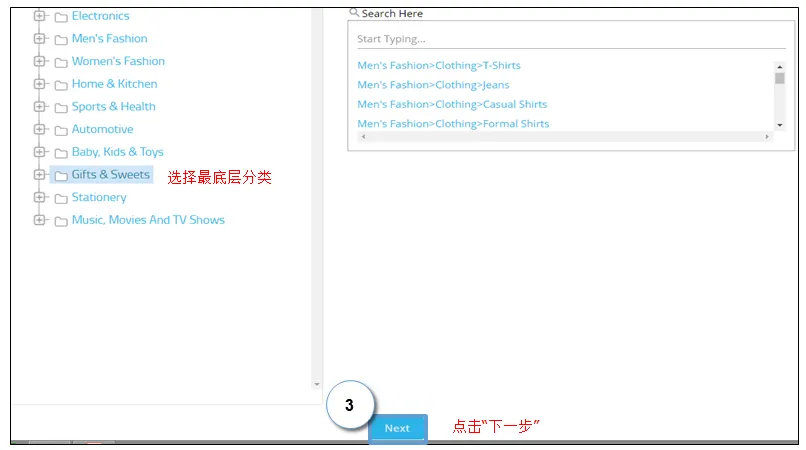Choose Men's Fashion>Clothing>T-Shirts result

439,65
